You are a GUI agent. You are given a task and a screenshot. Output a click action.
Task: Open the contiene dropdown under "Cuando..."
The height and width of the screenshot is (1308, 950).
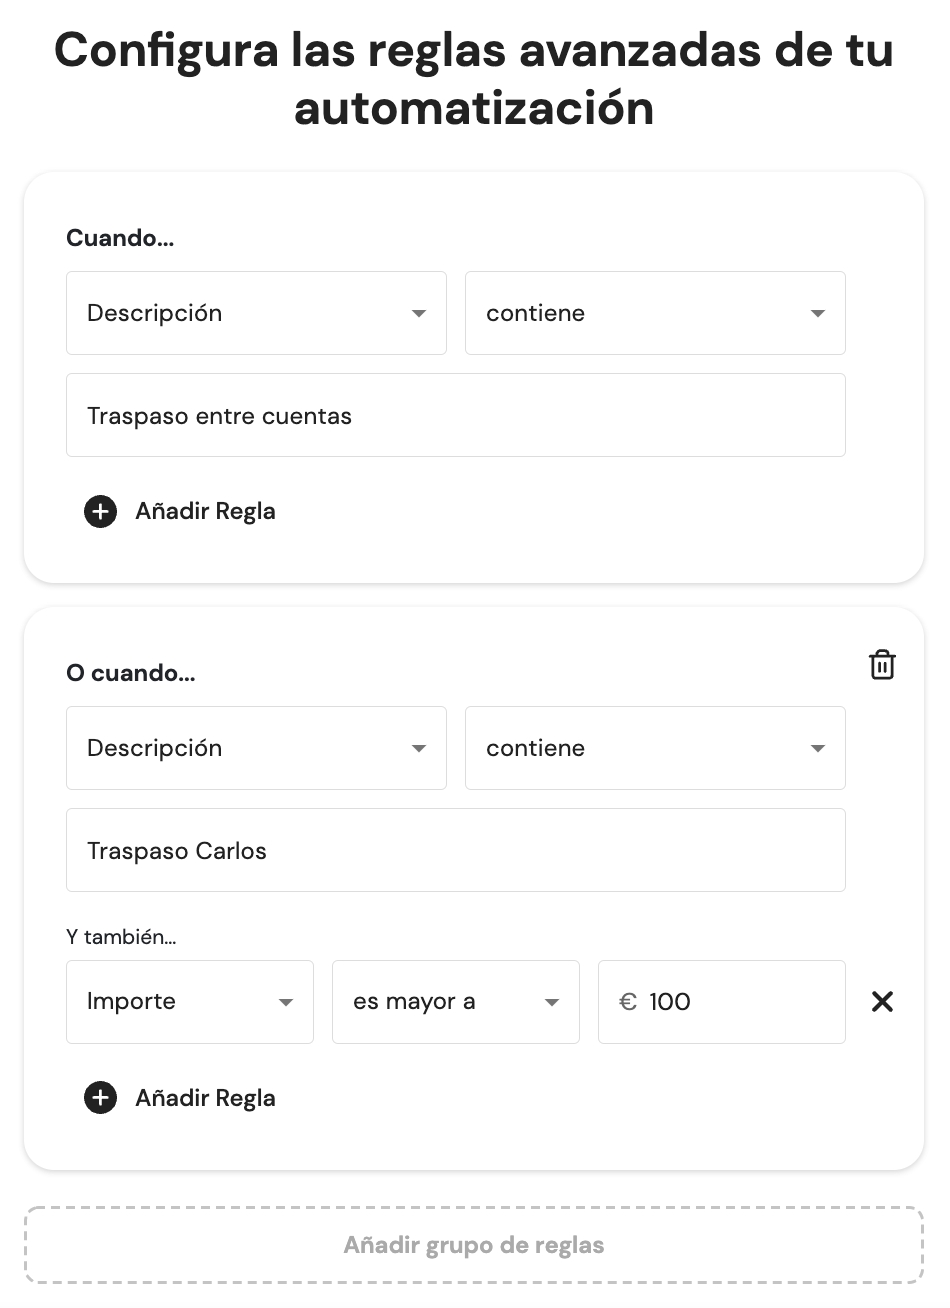pyautogui.click(x=655, y=313)
